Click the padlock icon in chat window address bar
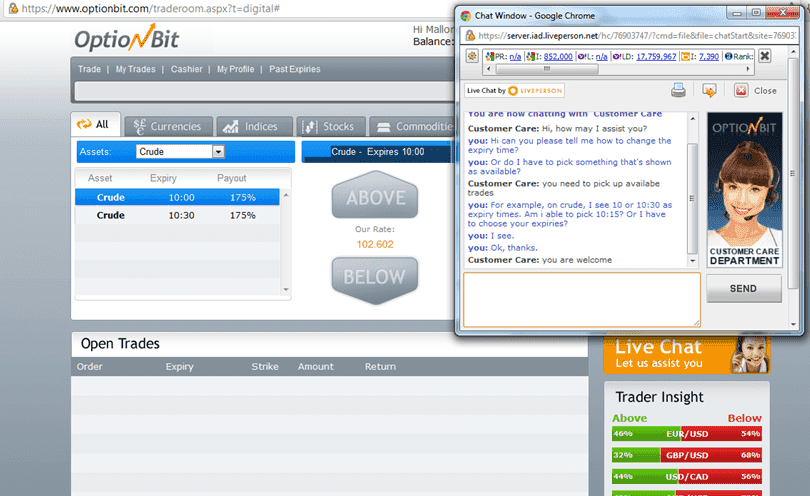810x496 pixels. tap(470, 35)
